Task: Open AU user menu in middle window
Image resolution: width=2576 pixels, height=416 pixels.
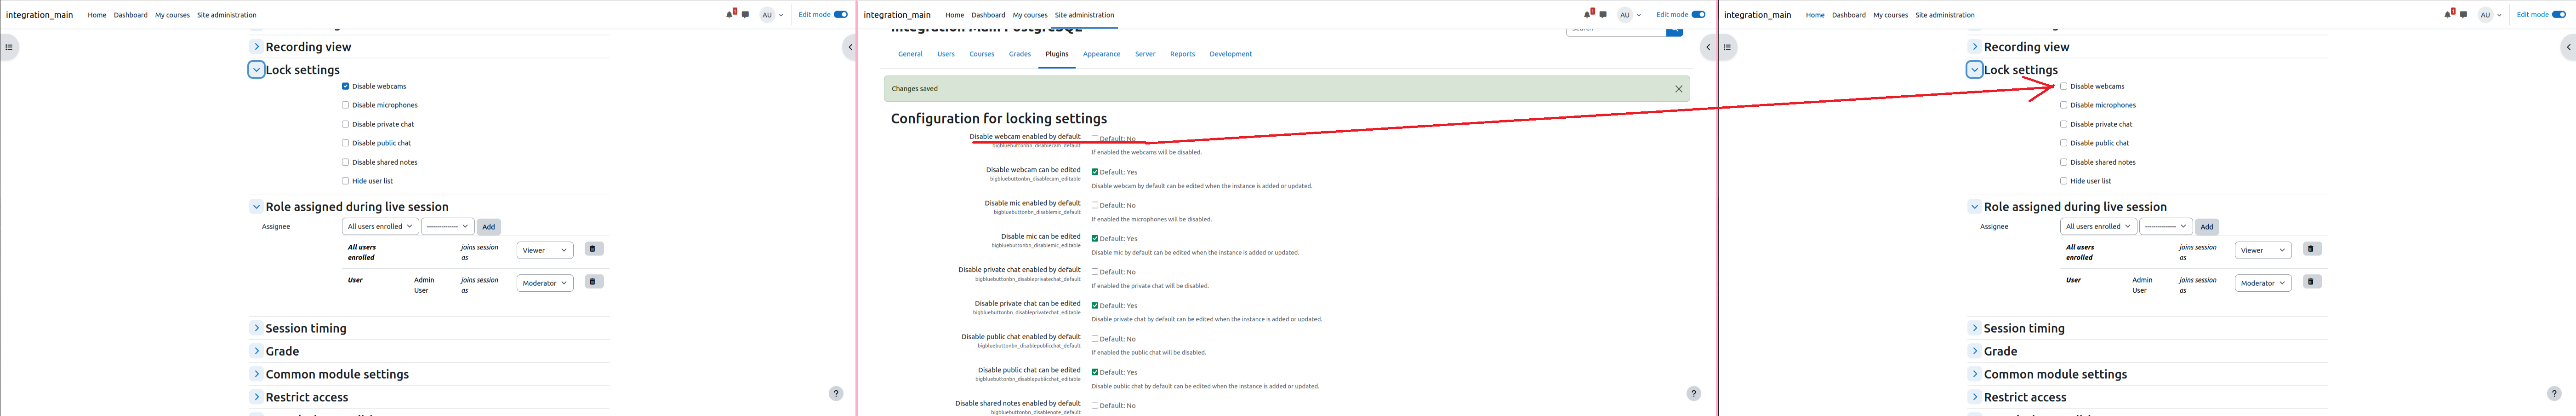Action: tap(1629, 15)
